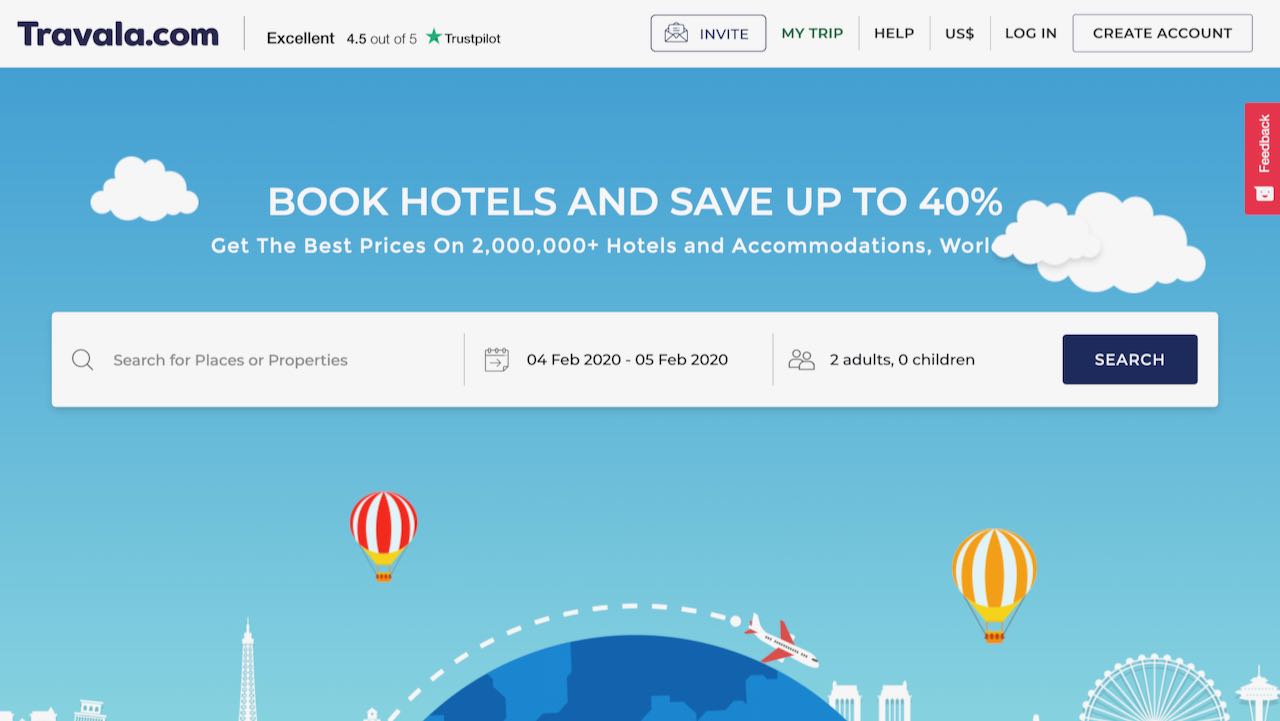This screenshot has width=1280, height=721.
Task: Open the US$ currency selector
Action: point(959,33)
